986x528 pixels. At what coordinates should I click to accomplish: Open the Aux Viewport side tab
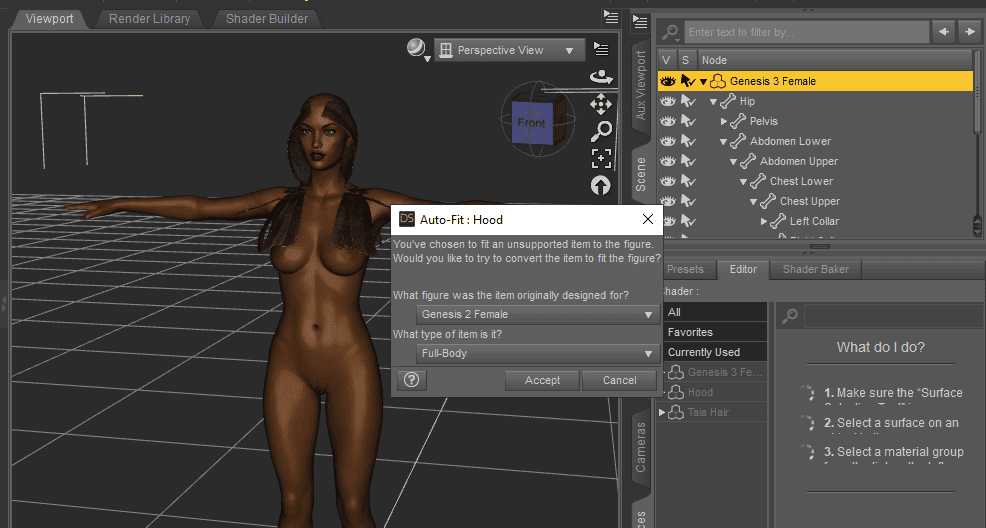pos(640,85)
